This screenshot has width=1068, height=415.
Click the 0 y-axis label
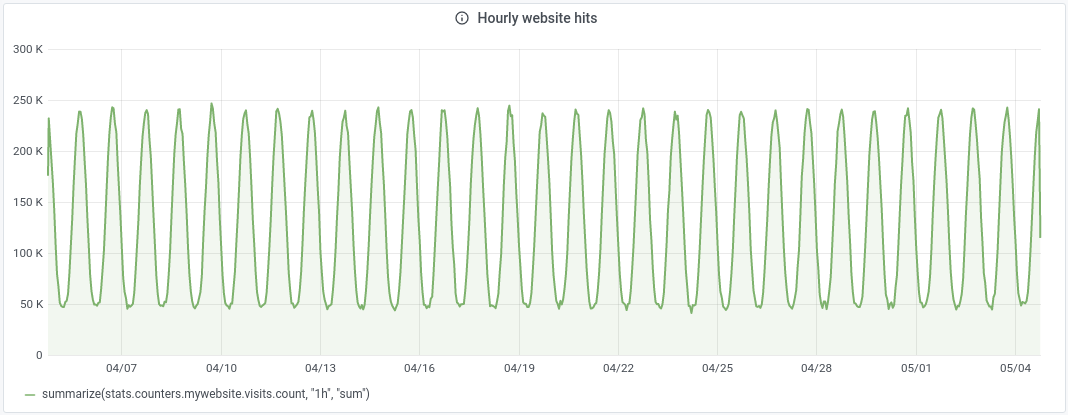(39, 355)
